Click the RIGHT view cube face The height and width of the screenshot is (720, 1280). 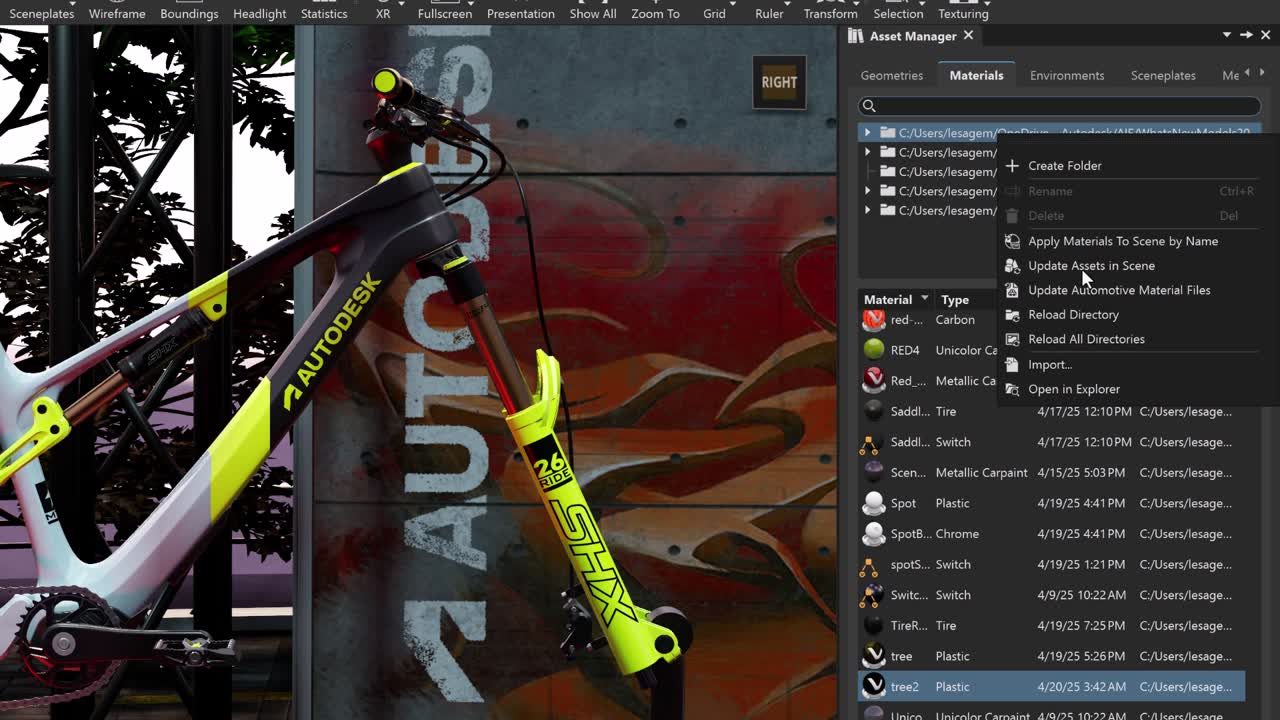tap(779, 83)
